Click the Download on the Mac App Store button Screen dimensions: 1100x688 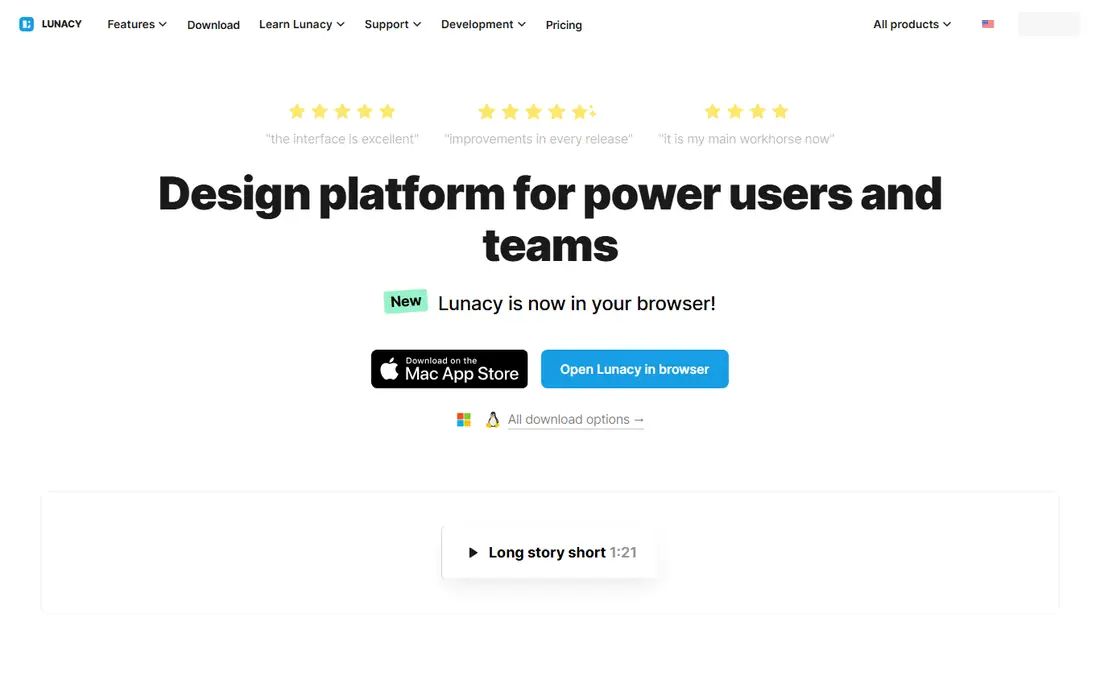tap(449, 369)
